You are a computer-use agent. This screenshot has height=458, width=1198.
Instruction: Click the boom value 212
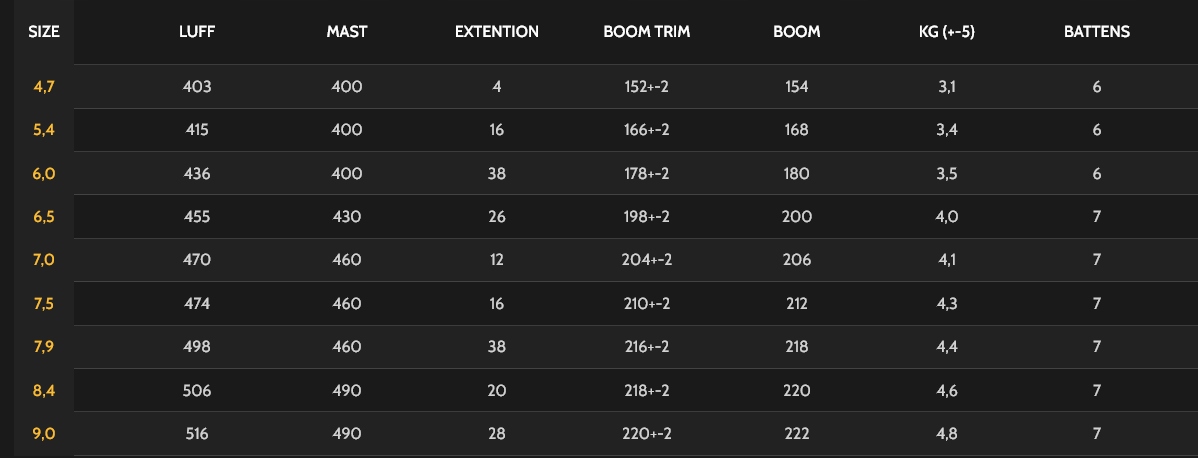(797, 304)
